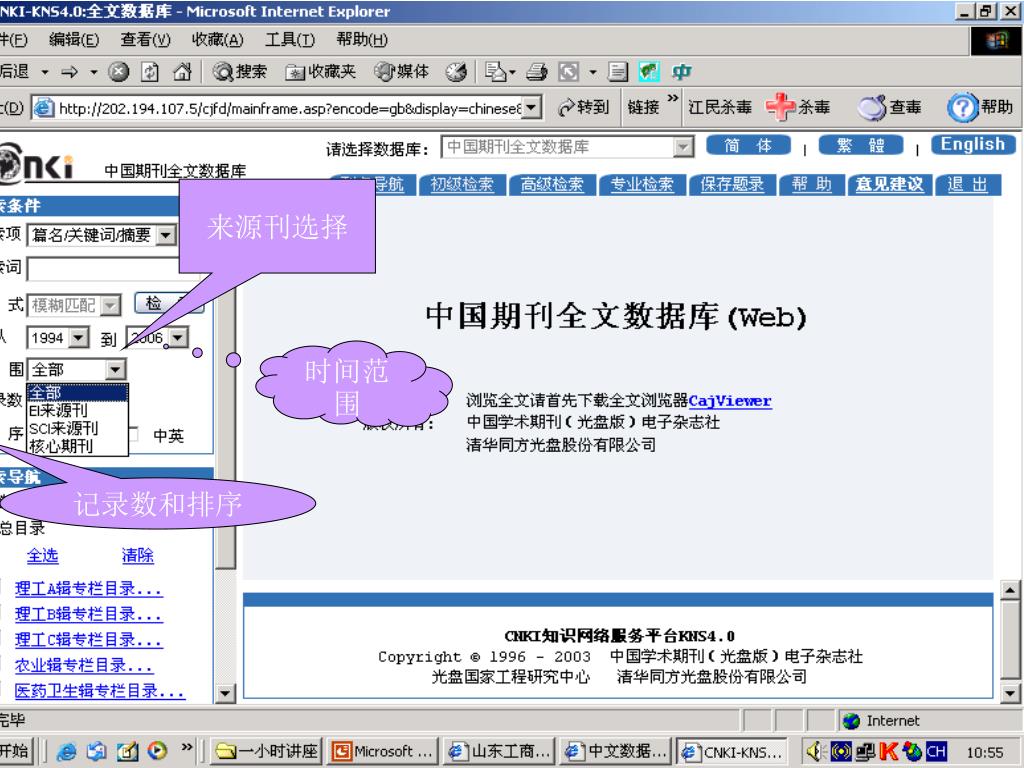Stop loading with the Stop icon
This screenshot has height=768, width=1024.
(118, 72)
